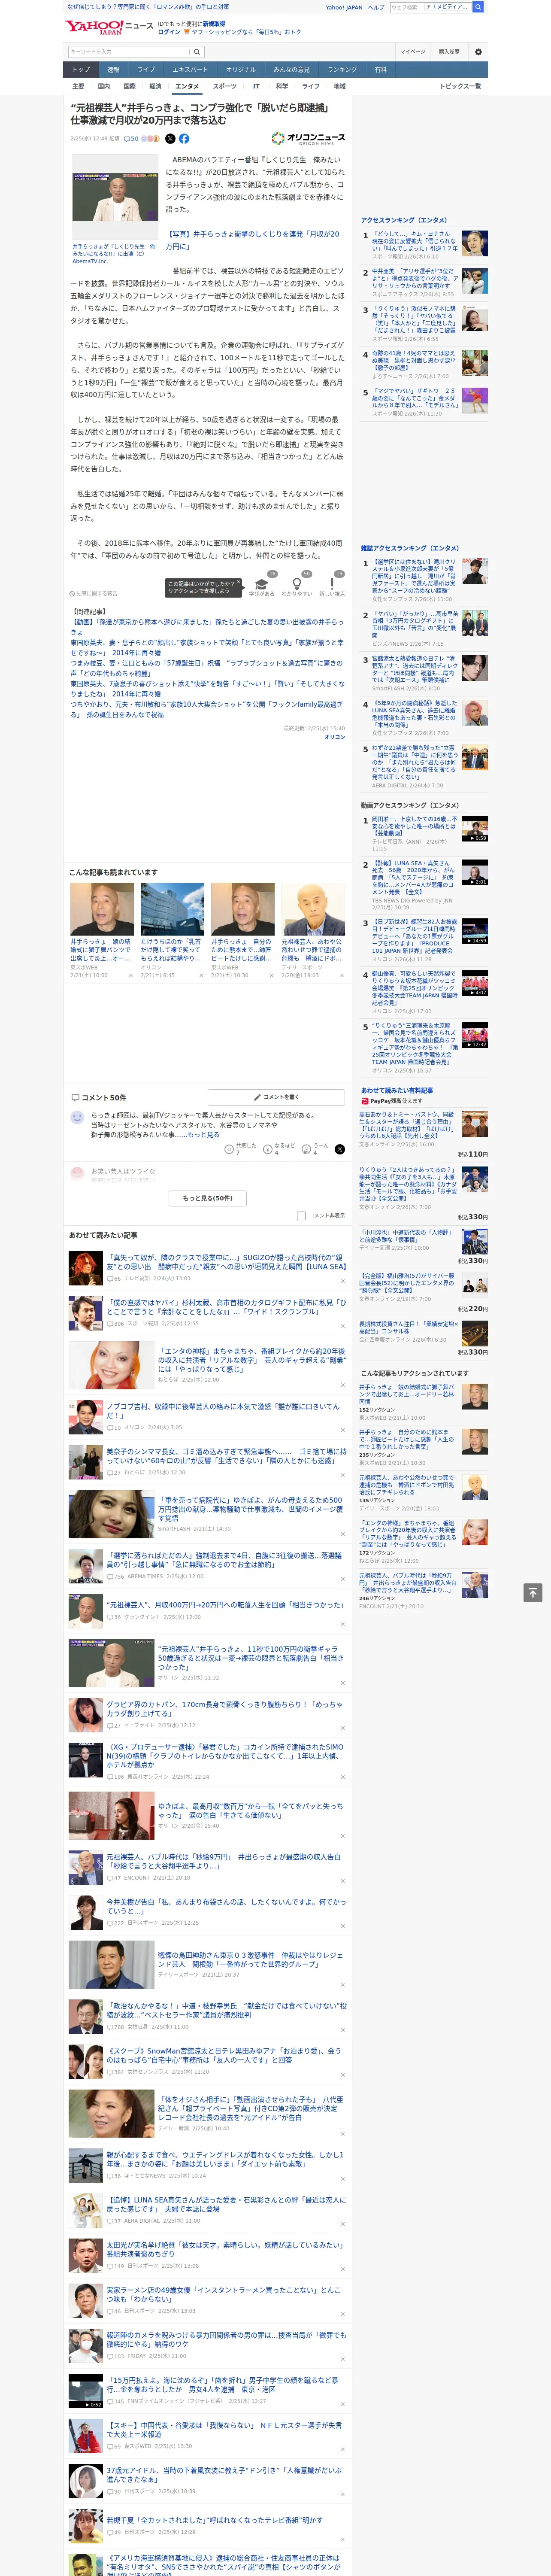Click the ログイン link in header
This screenshot has width=551, height=2576.
click(x=169, y=32)
